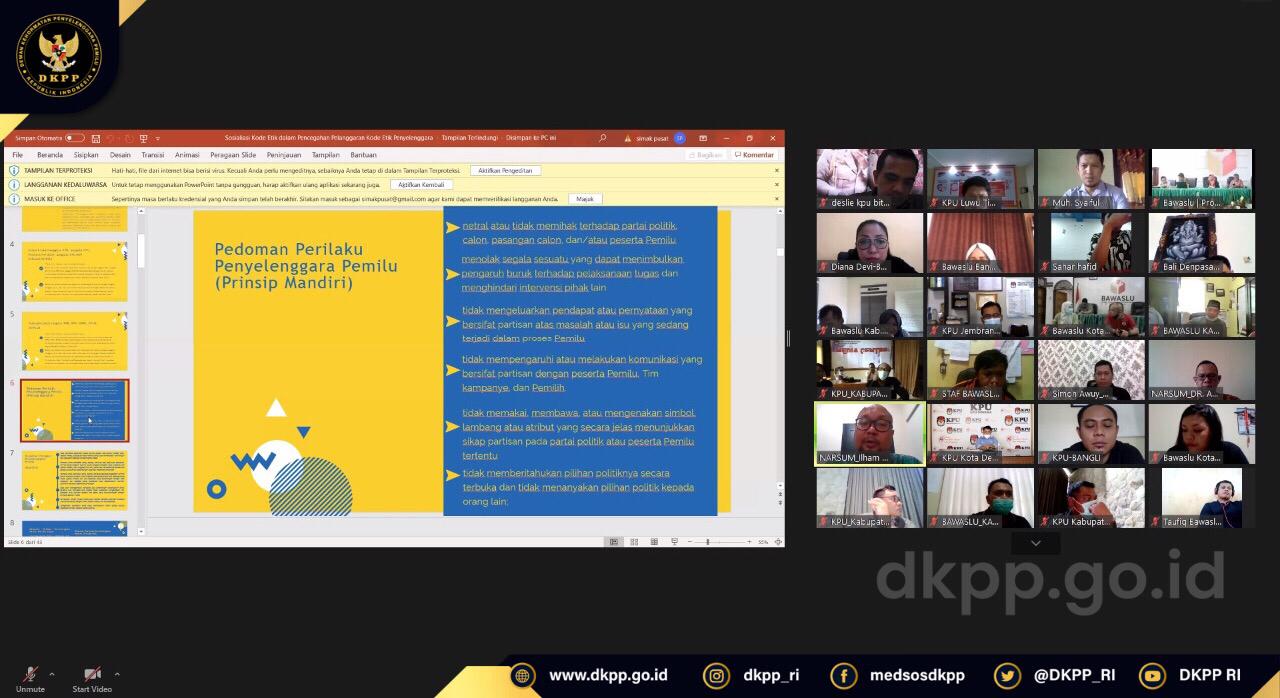Screen dimensions: 1280x698
Task: Select slide 7 thumbnail in the panel
Action: pyautogui.click(x=74, y=478)
